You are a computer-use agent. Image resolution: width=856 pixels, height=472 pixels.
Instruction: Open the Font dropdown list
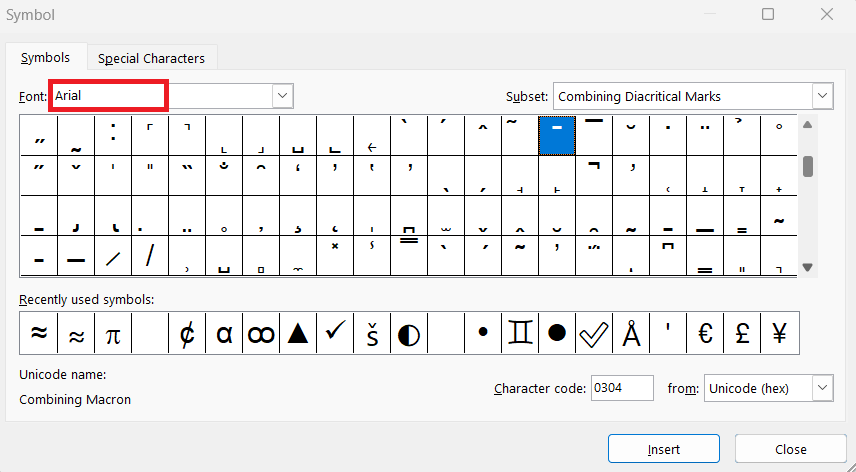click(x=282, y=96)
